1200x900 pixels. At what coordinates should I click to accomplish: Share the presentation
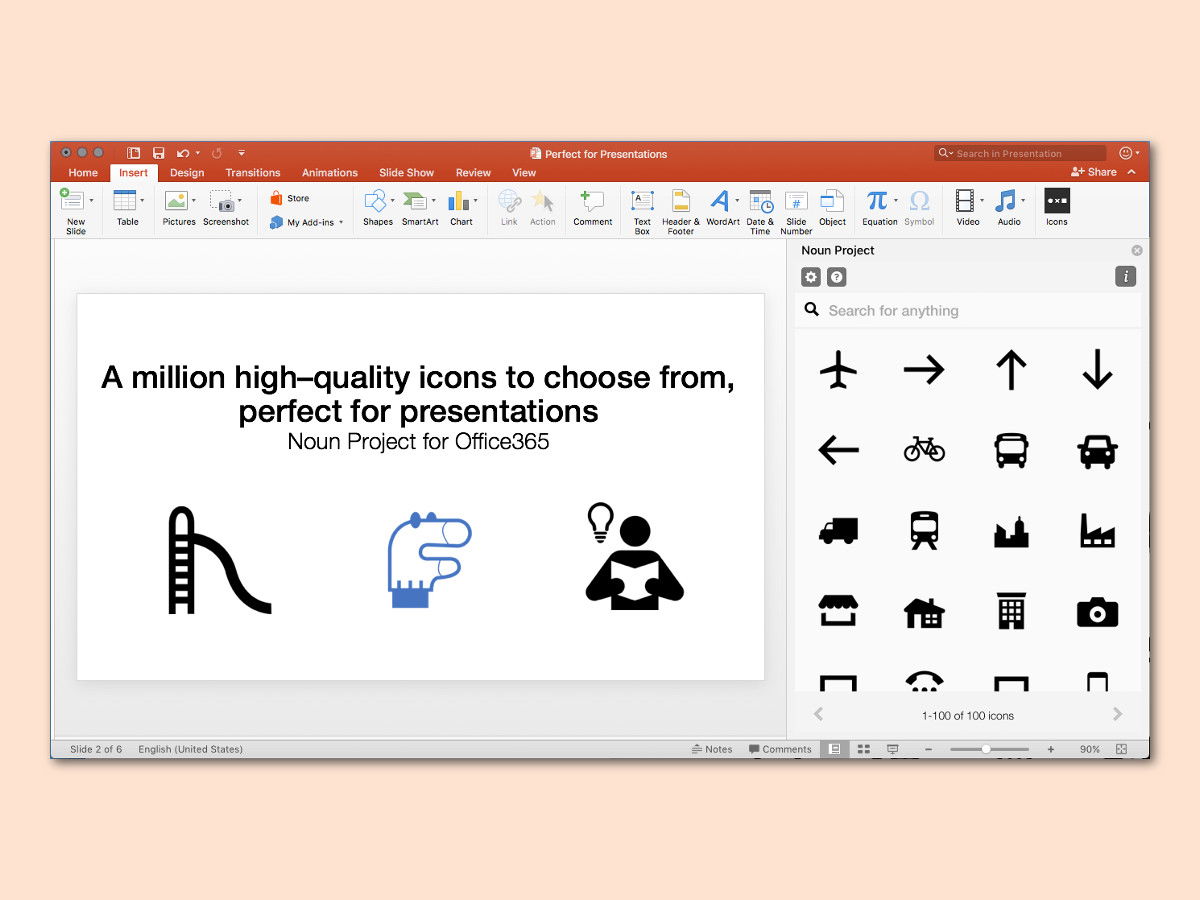click(x=1093, y=172)
